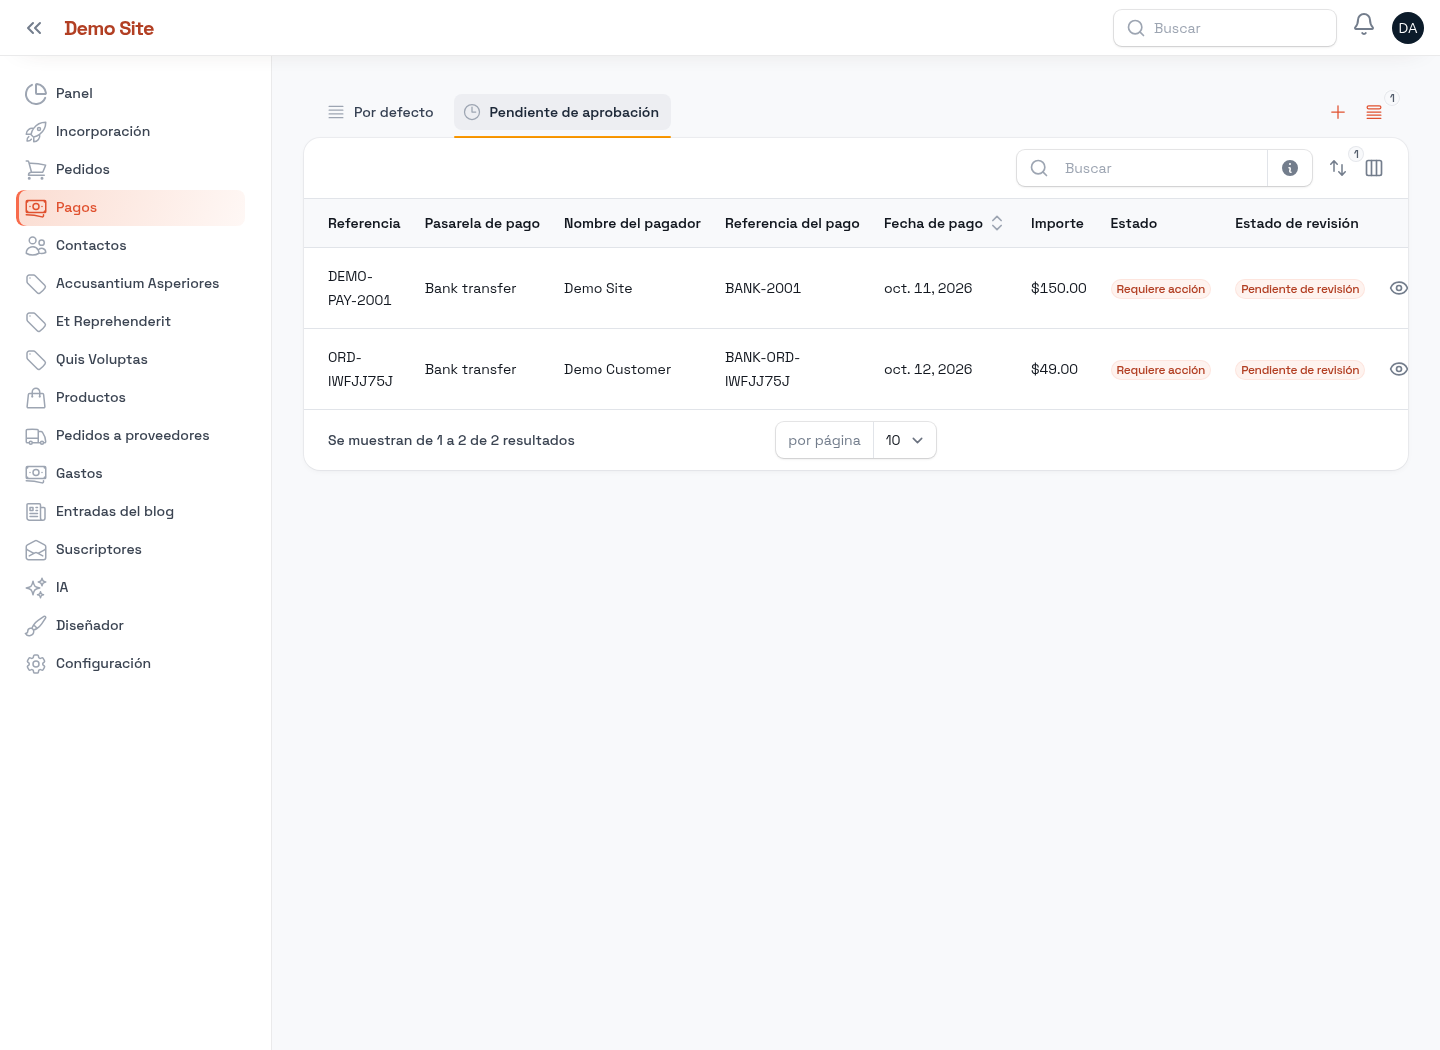This screenshot has height=1050, width=1440.
Task: Open the DA user avatar menu
Action: [1408, 28]
